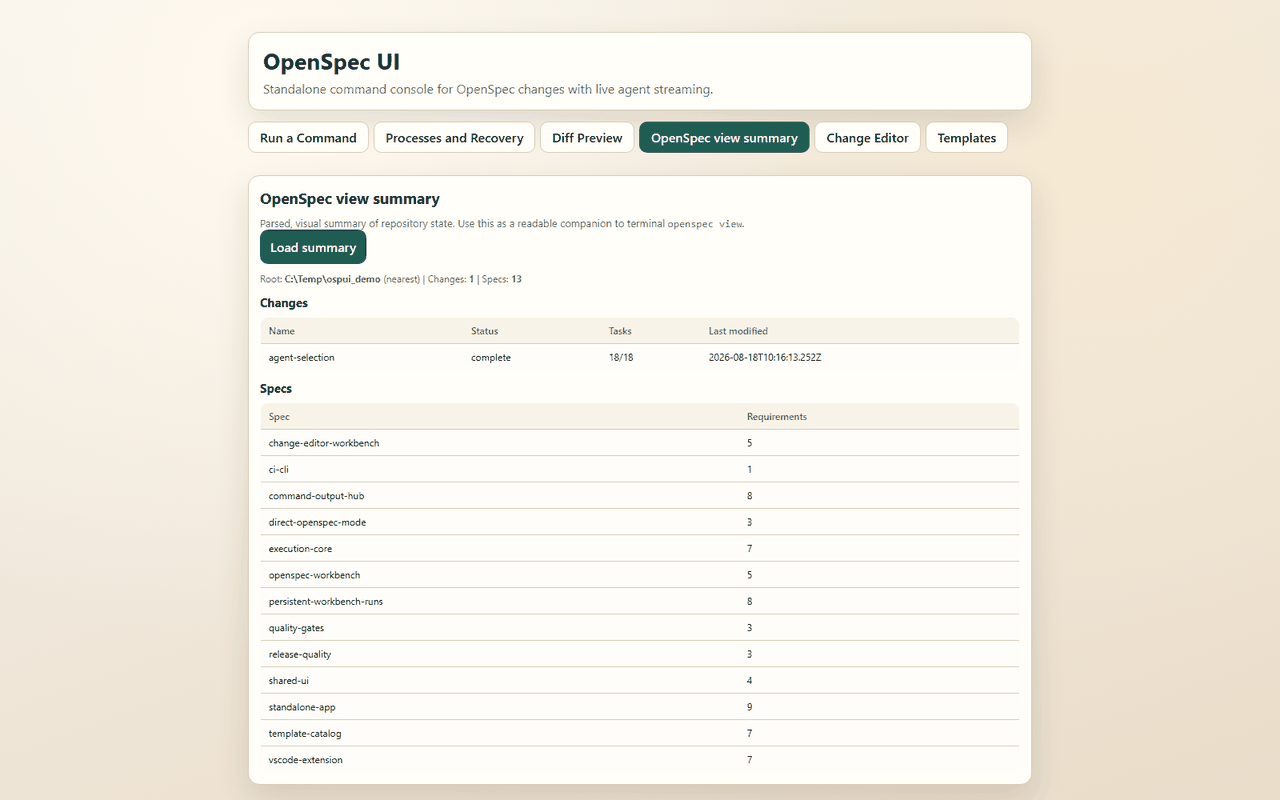1280x800 pixels.
Task: Click the Requirements column header
Action: click(x=777, y=417)
